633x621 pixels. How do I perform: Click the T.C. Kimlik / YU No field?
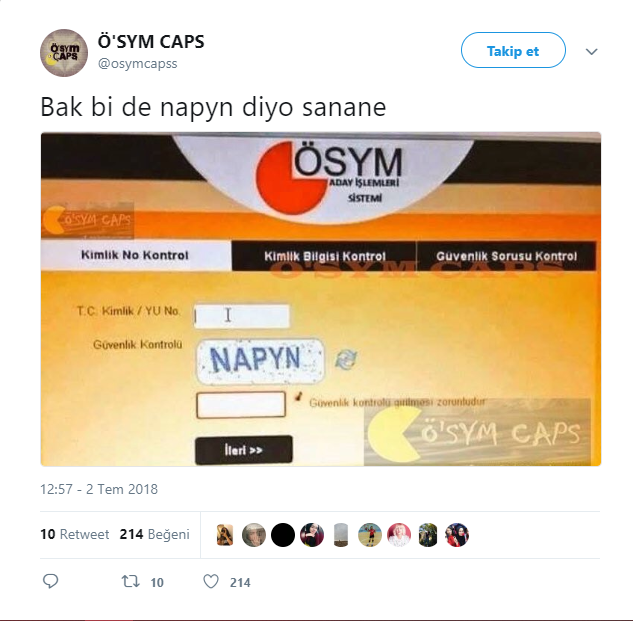pos(242,316)
